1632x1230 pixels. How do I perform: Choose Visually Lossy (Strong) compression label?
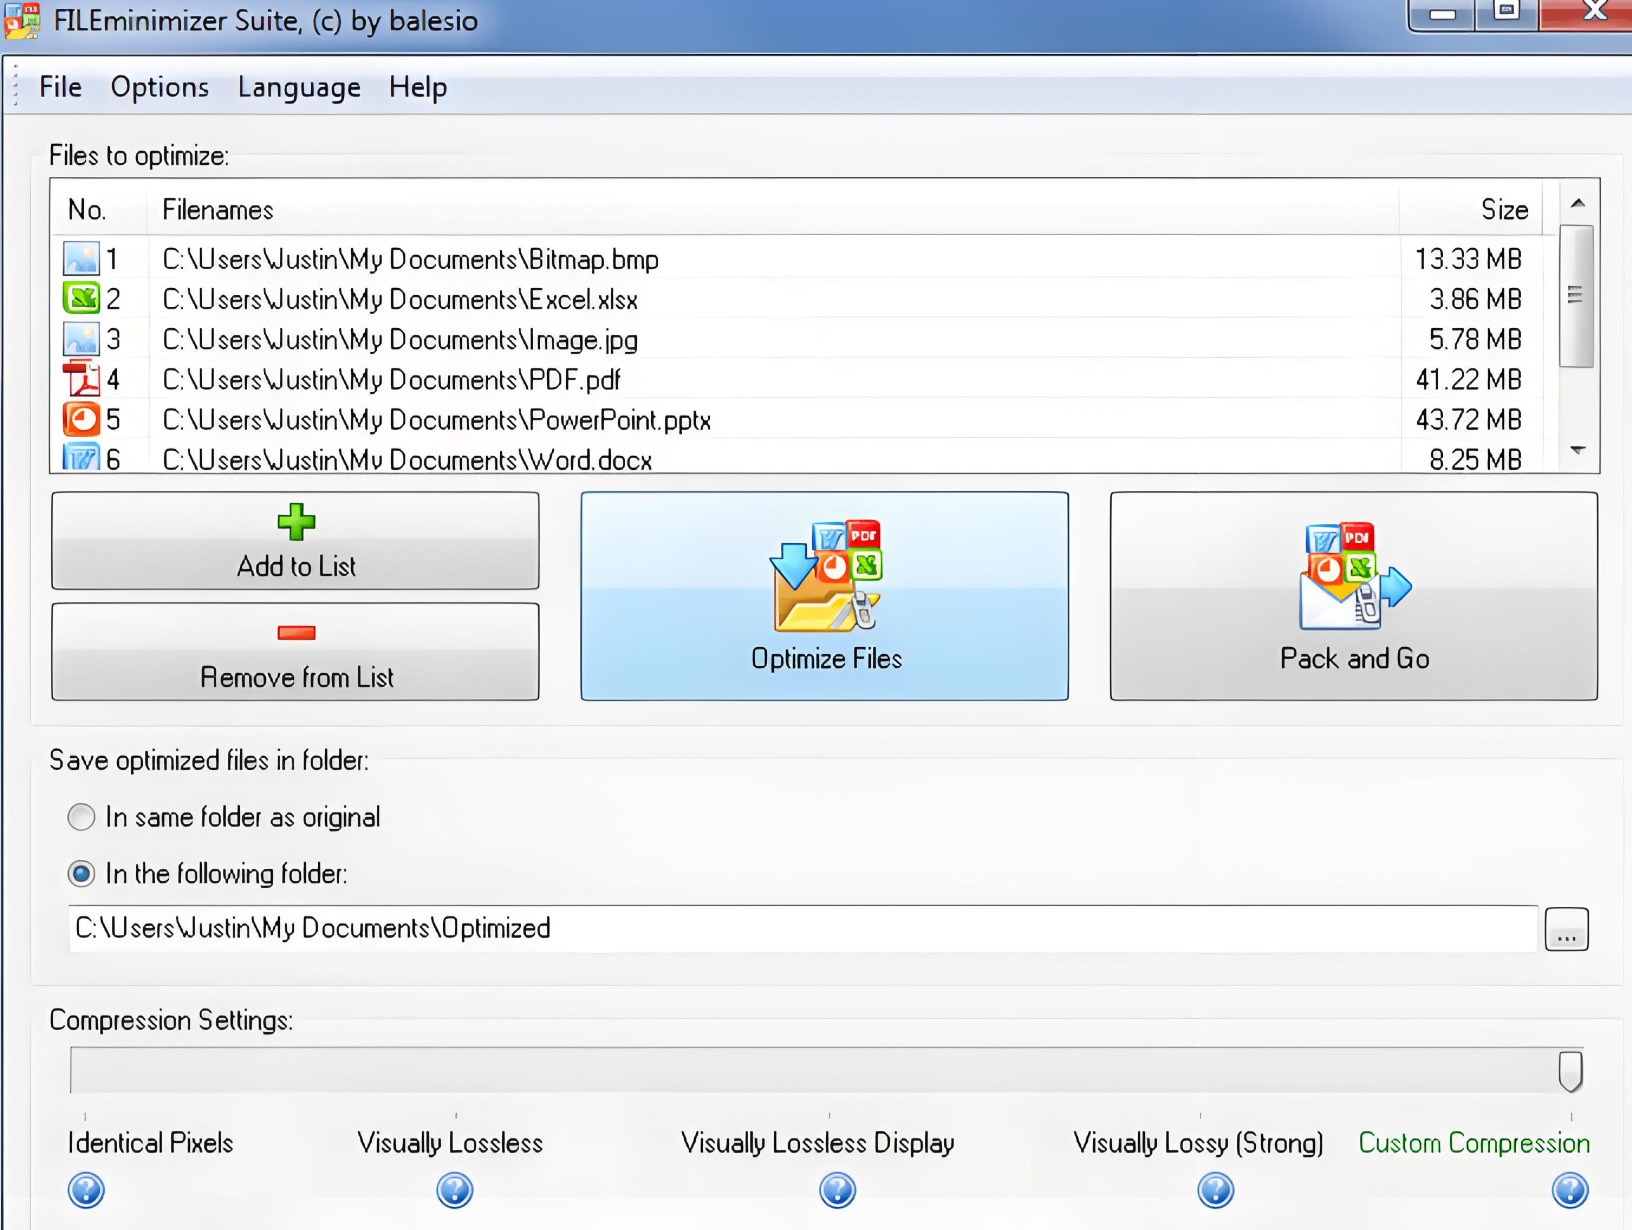(x=1198, y=1143)
